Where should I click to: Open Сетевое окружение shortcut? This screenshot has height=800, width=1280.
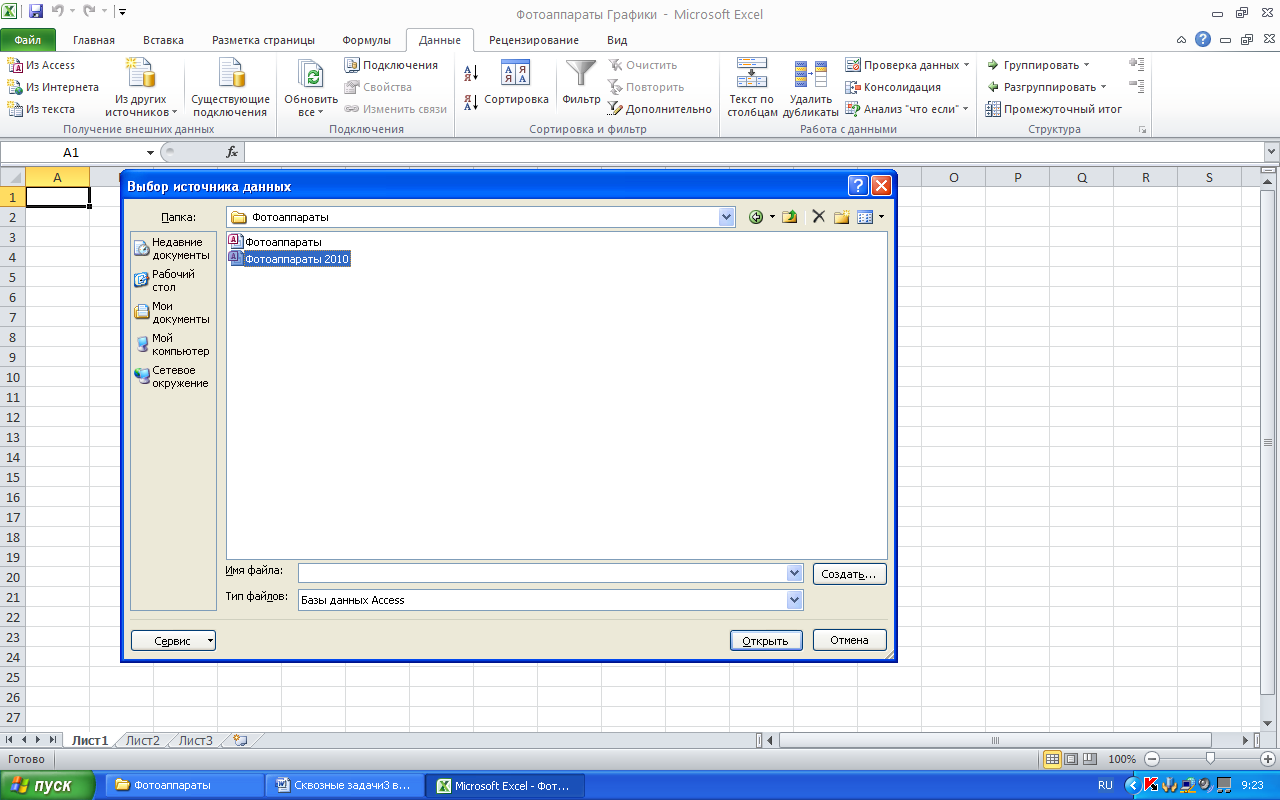coord(172,376)
